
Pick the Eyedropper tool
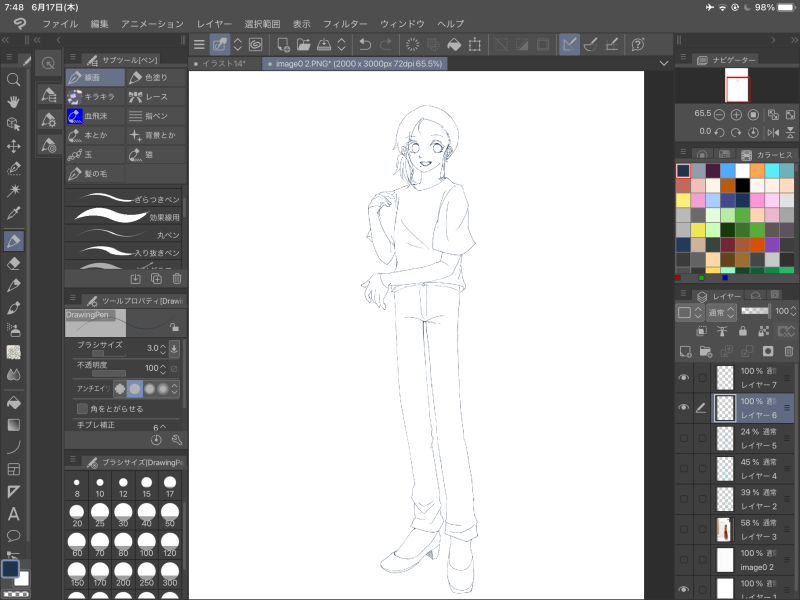(x=14, y=213)
